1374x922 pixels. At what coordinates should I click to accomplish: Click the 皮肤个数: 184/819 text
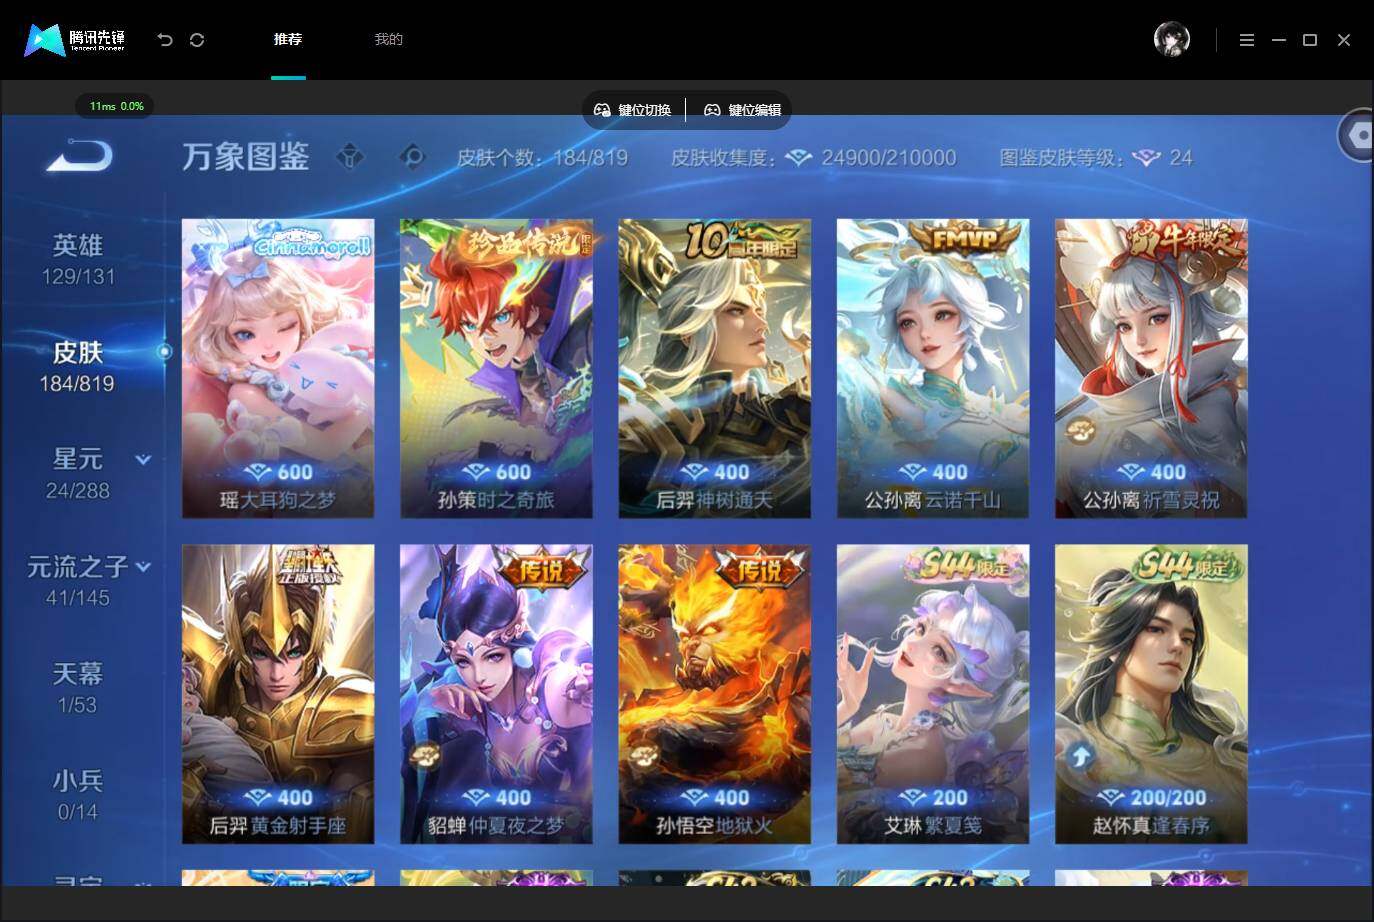tap(542, 158)
